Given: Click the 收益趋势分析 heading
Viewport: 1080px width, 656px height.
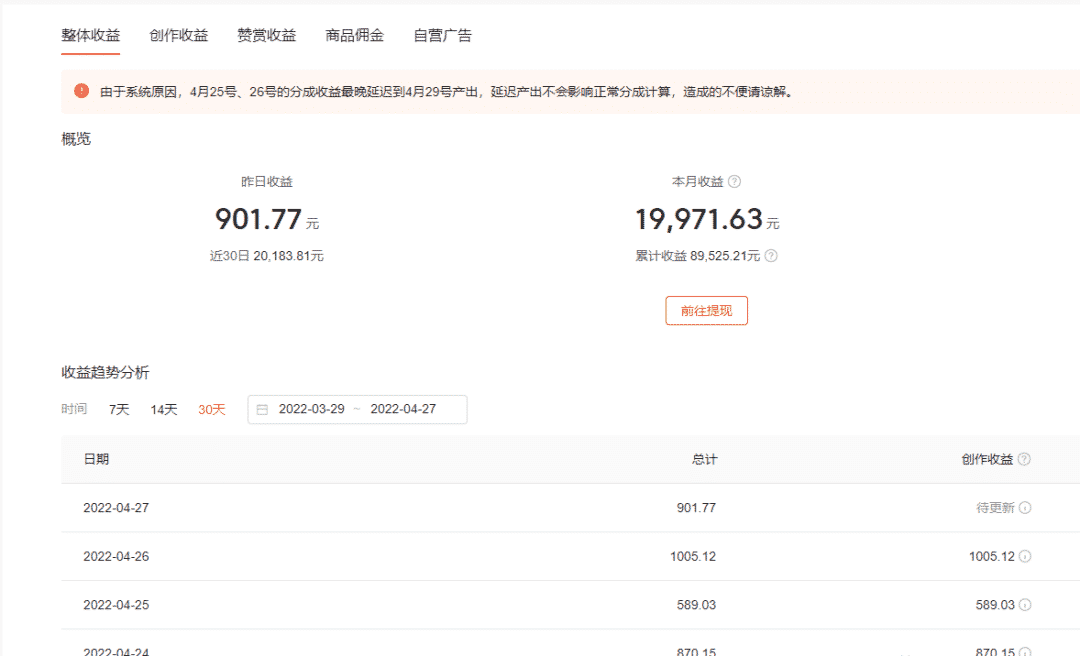Looking at the screenshot, I should (105, 373).
